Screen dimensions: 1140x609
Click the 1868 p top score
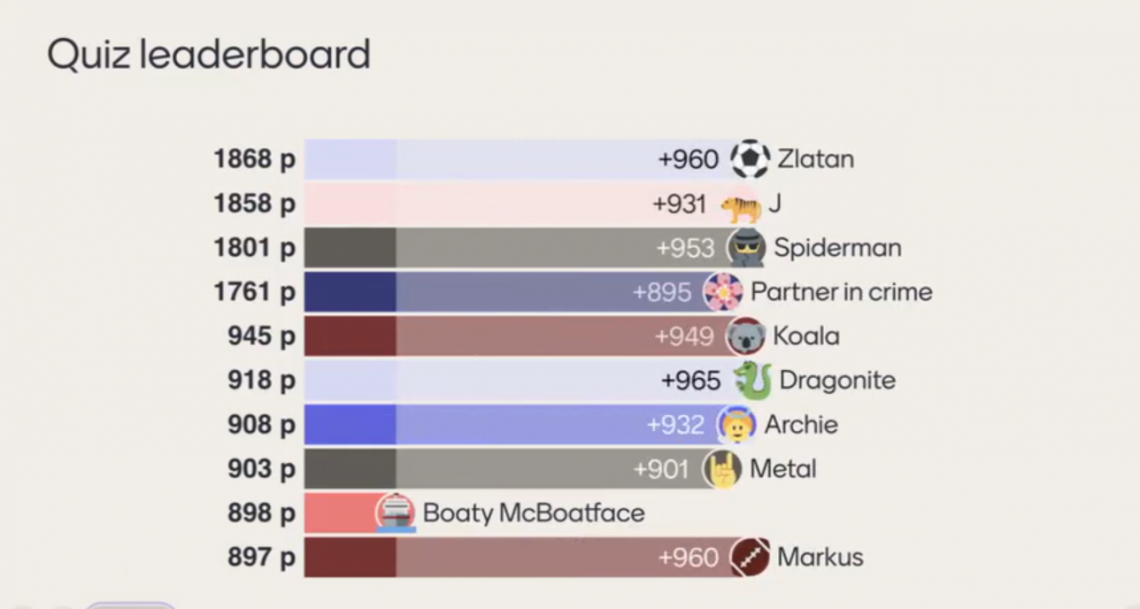pos(254,159)
